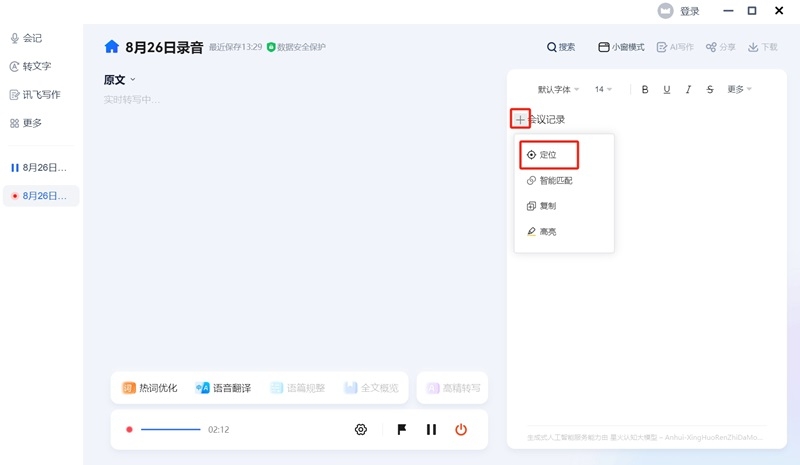The image size is (800, 465).
Task: Click the recording progress bar
Action: (x=170, y=429)
